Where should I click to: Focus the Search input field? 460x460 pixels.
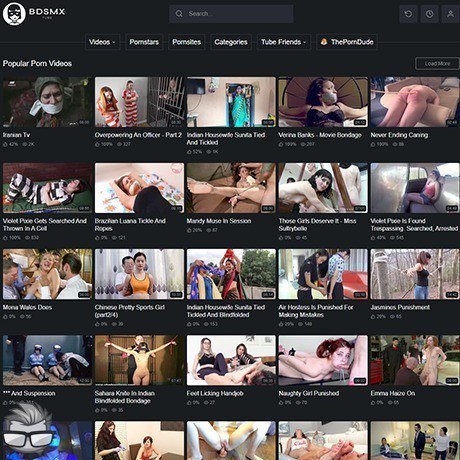pos(231,14)
